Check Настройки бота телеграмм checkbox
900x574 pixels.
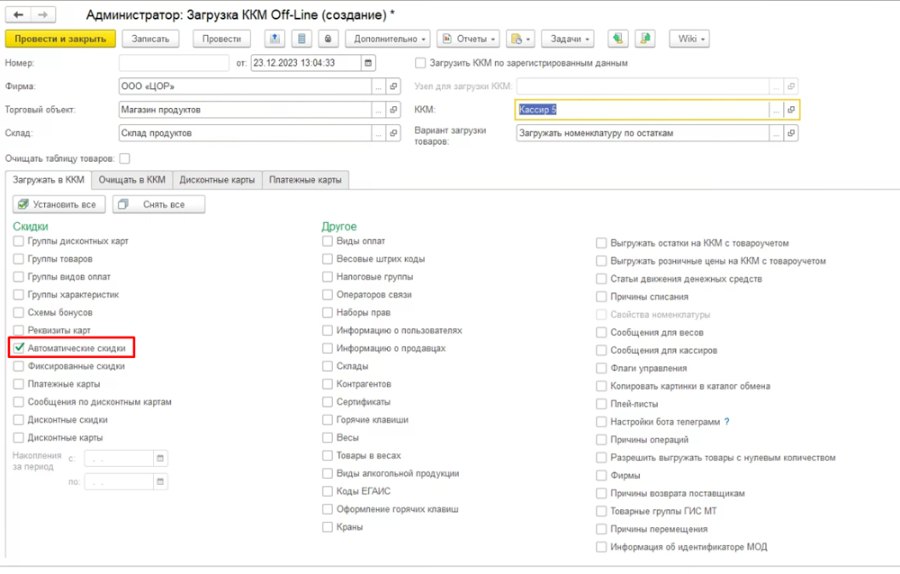[601, 422]
